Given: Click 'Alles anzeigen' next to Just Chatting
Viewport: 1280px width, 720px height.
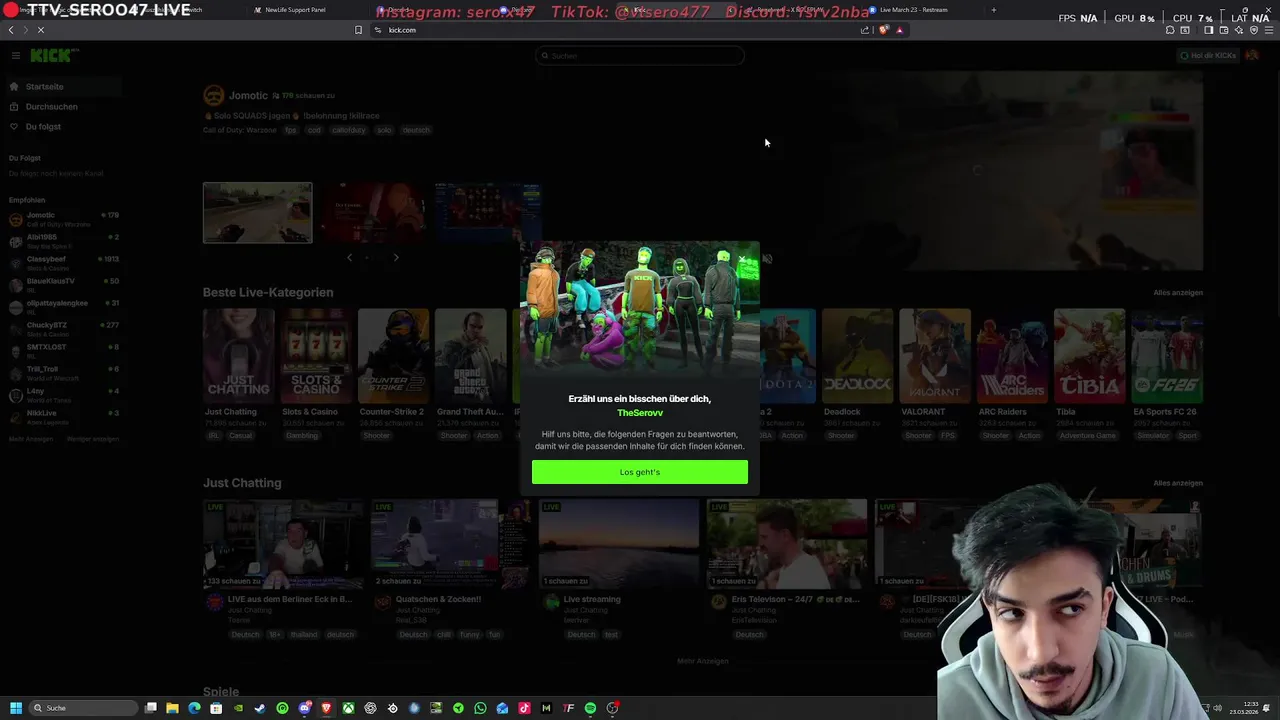Looking at the screenshot, I should pyautogui.click(x=1178, y=483).
